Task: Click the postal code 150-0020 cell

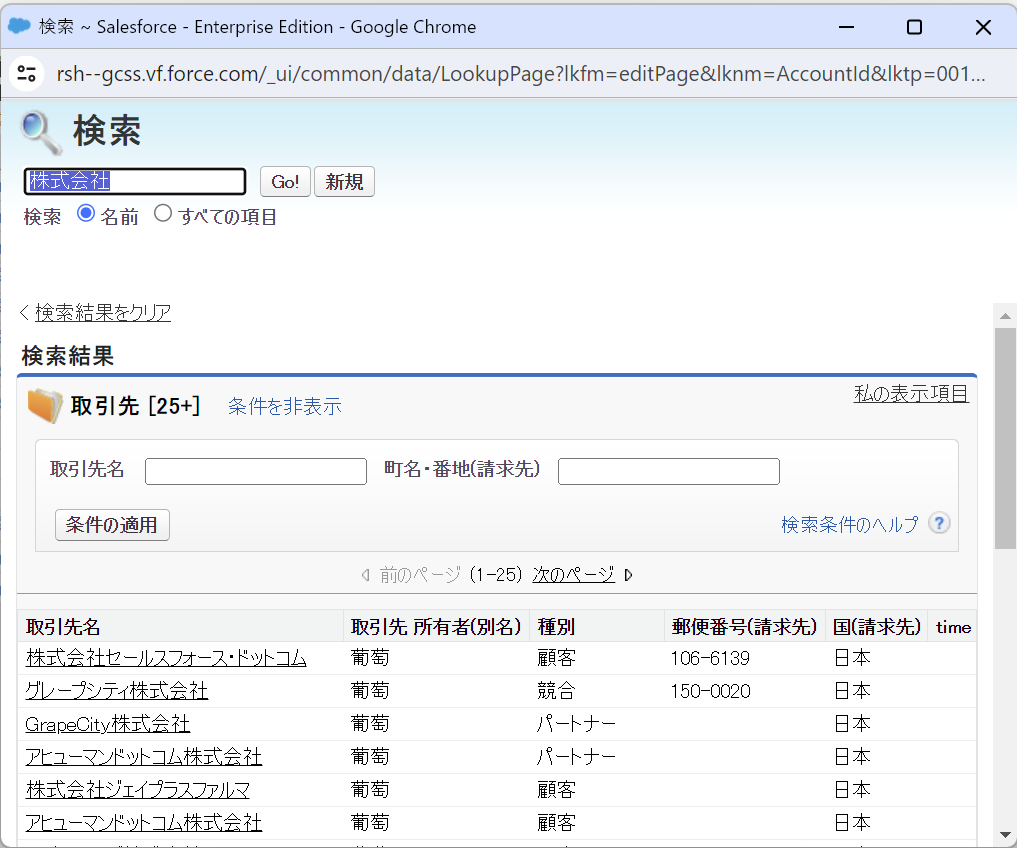Action: 710,692
